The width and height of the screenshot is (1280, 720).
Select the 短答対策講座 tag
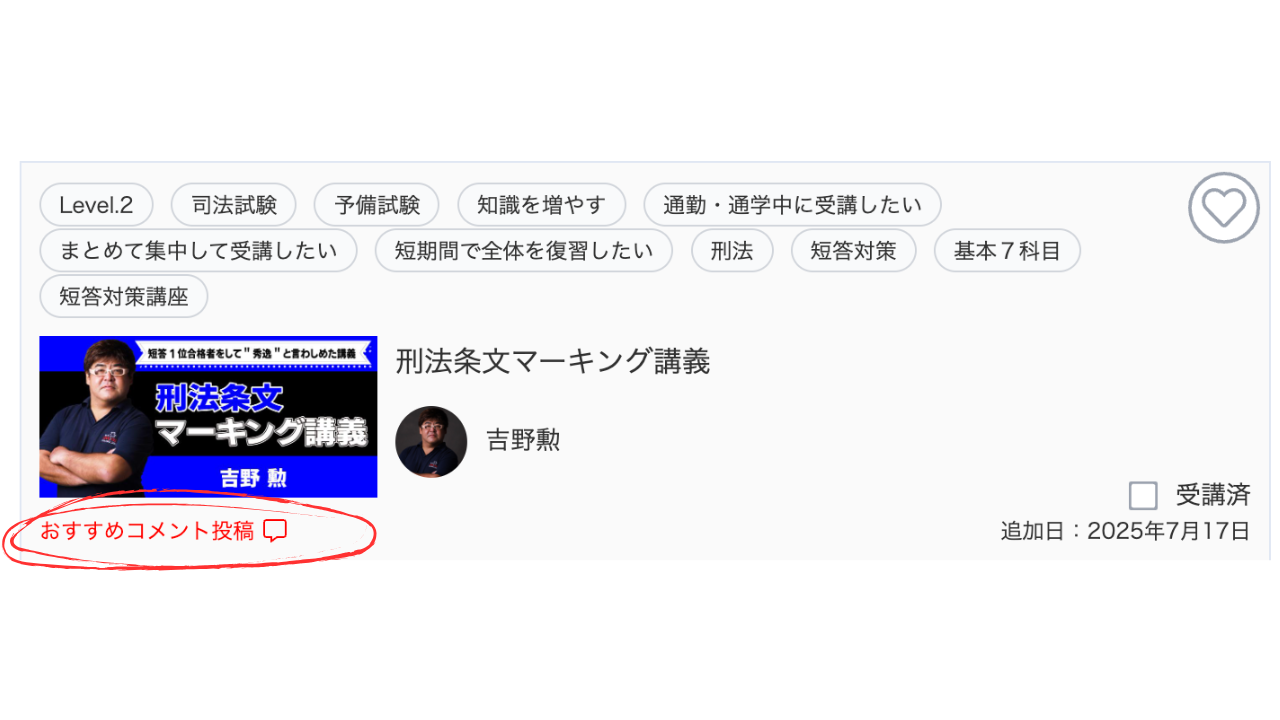(x=124, y=297)
